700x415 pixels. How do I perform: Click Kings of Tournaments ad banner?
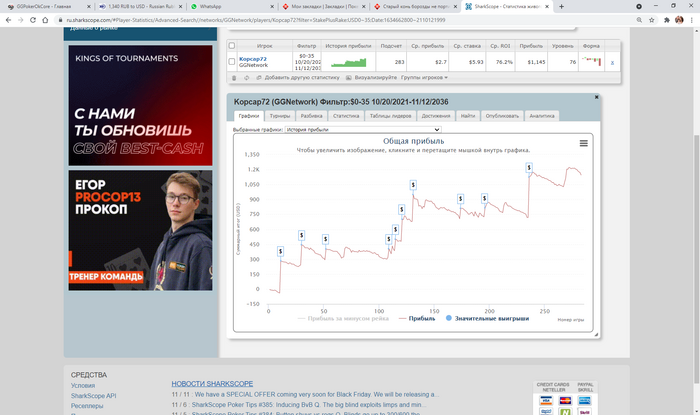pos(140,105)
